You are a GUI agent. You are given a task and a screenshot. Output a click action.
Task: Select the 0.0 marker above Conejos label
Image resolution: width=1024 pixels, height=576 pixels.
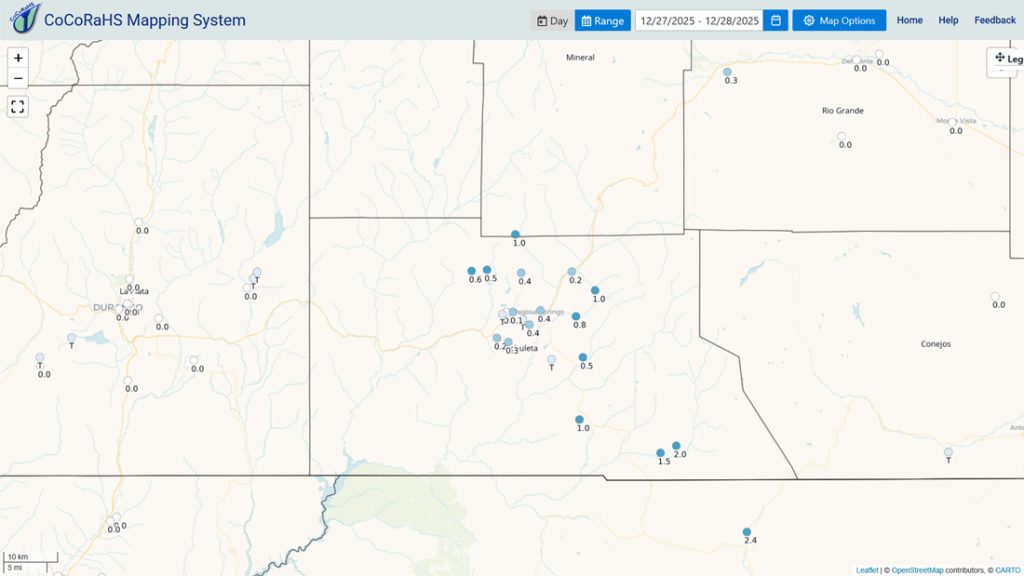point(995,296)
